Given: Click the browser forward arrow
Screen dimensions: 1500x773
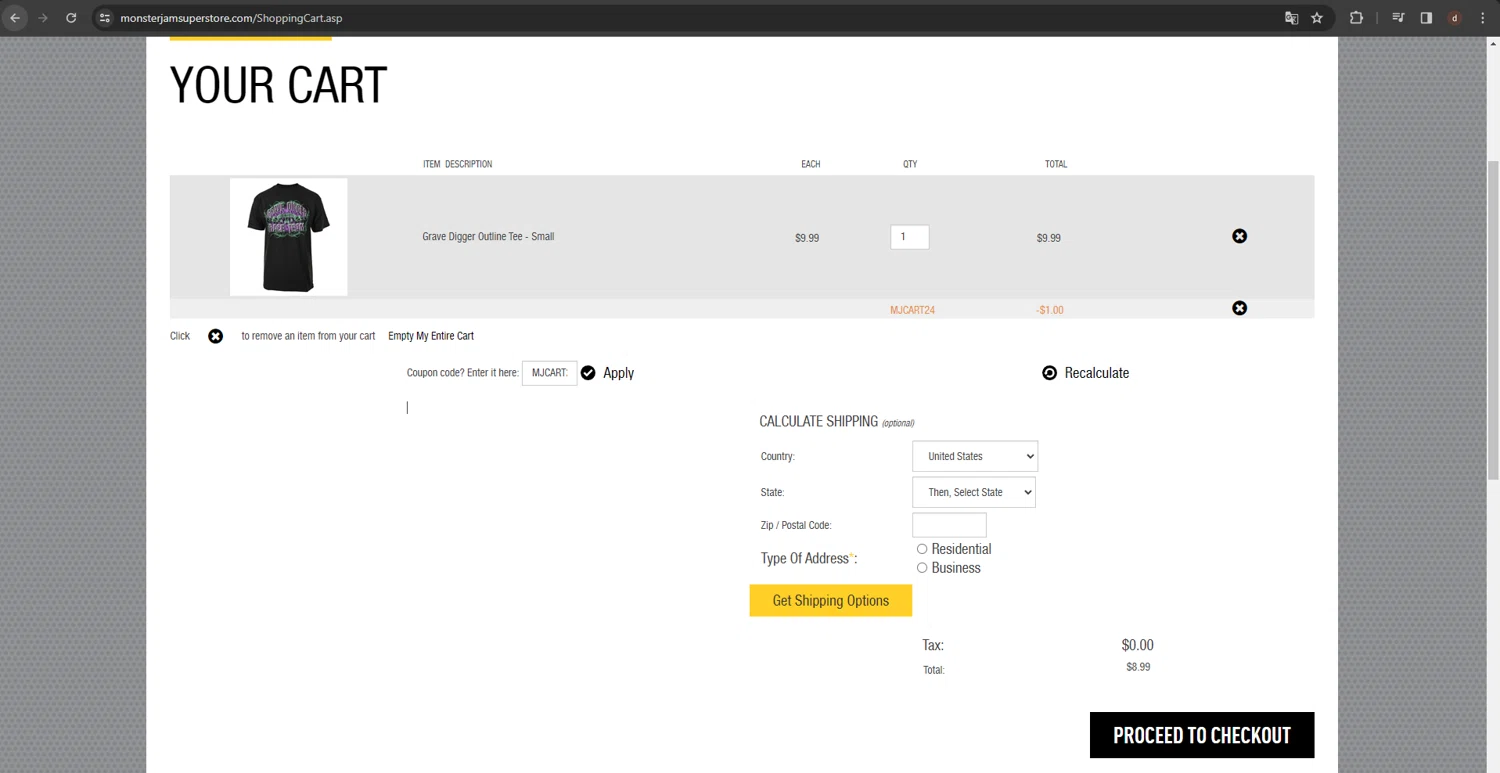Looking at the screenshot, I should (43, 18).
